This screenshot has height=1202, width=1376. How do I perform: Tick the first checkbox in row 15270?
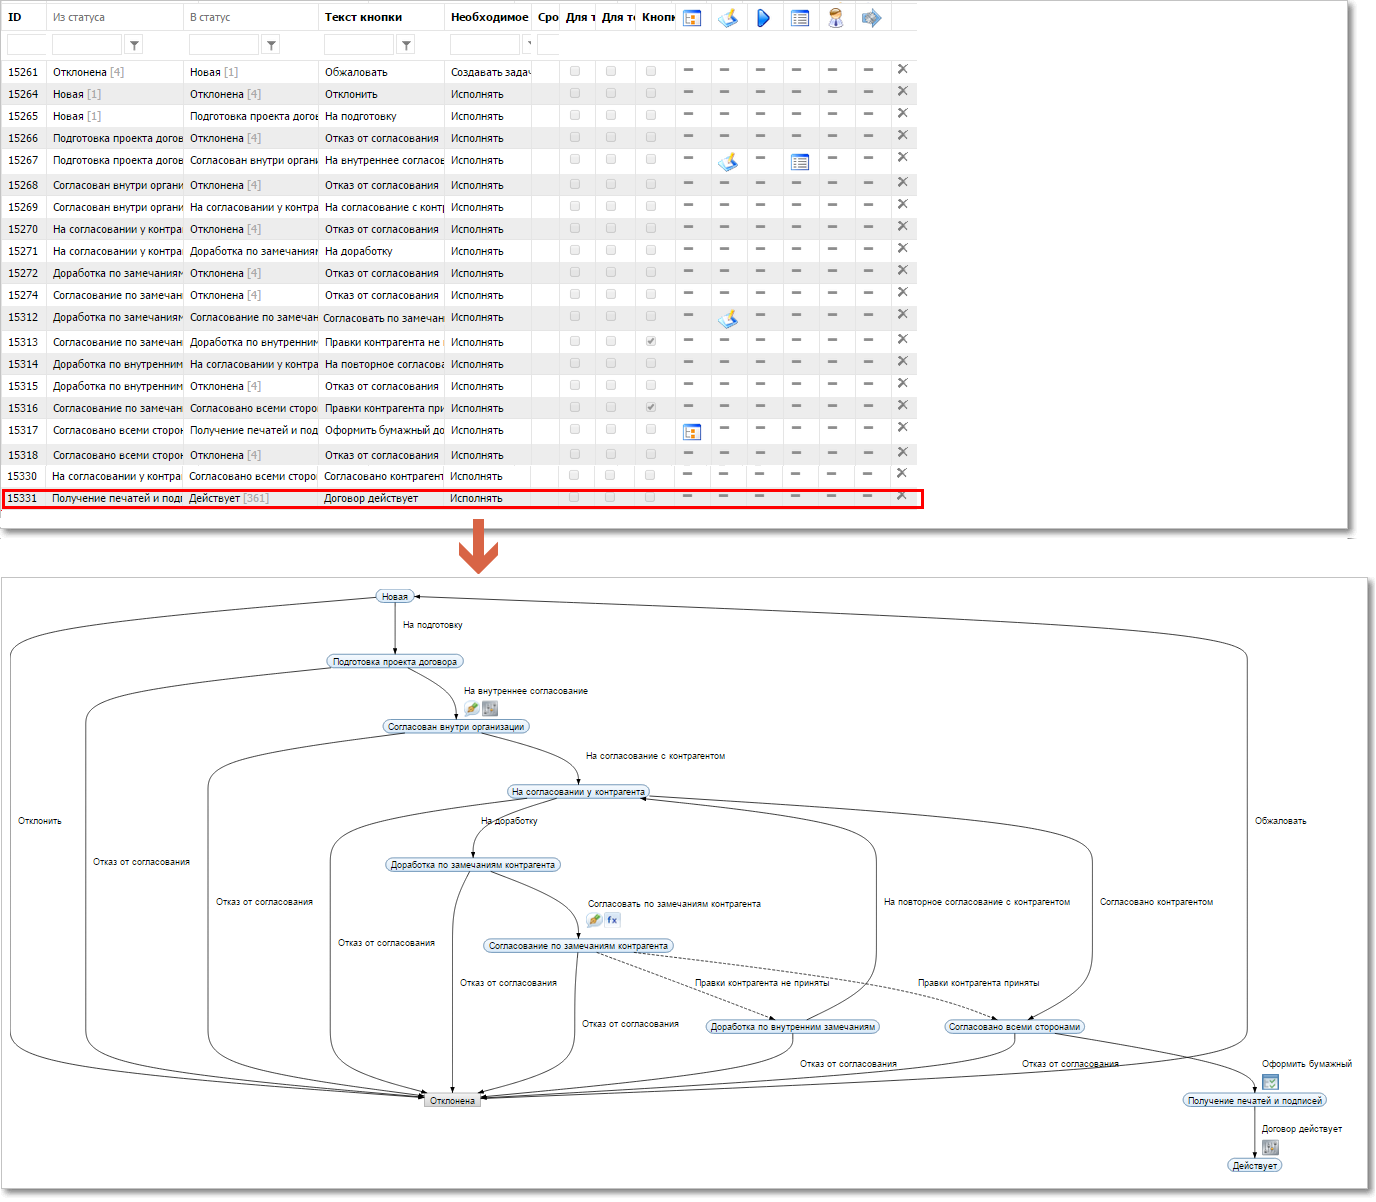pyautogui.click(x=575, y=228)
